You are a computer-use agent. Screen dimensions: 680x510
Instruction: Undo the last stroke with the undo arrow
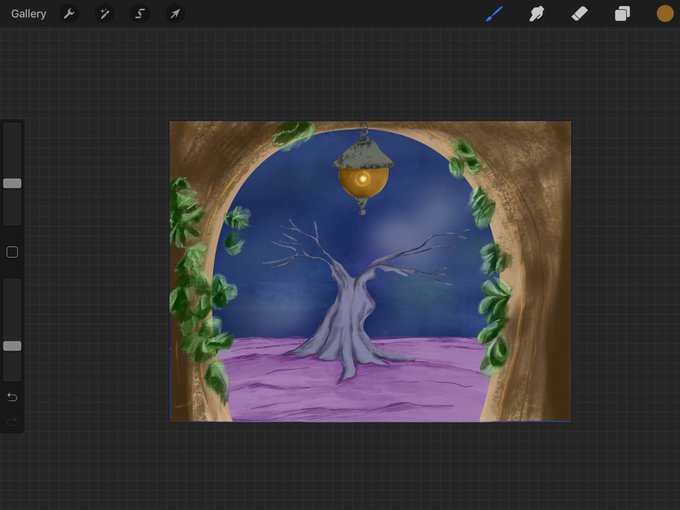point(12,397)
